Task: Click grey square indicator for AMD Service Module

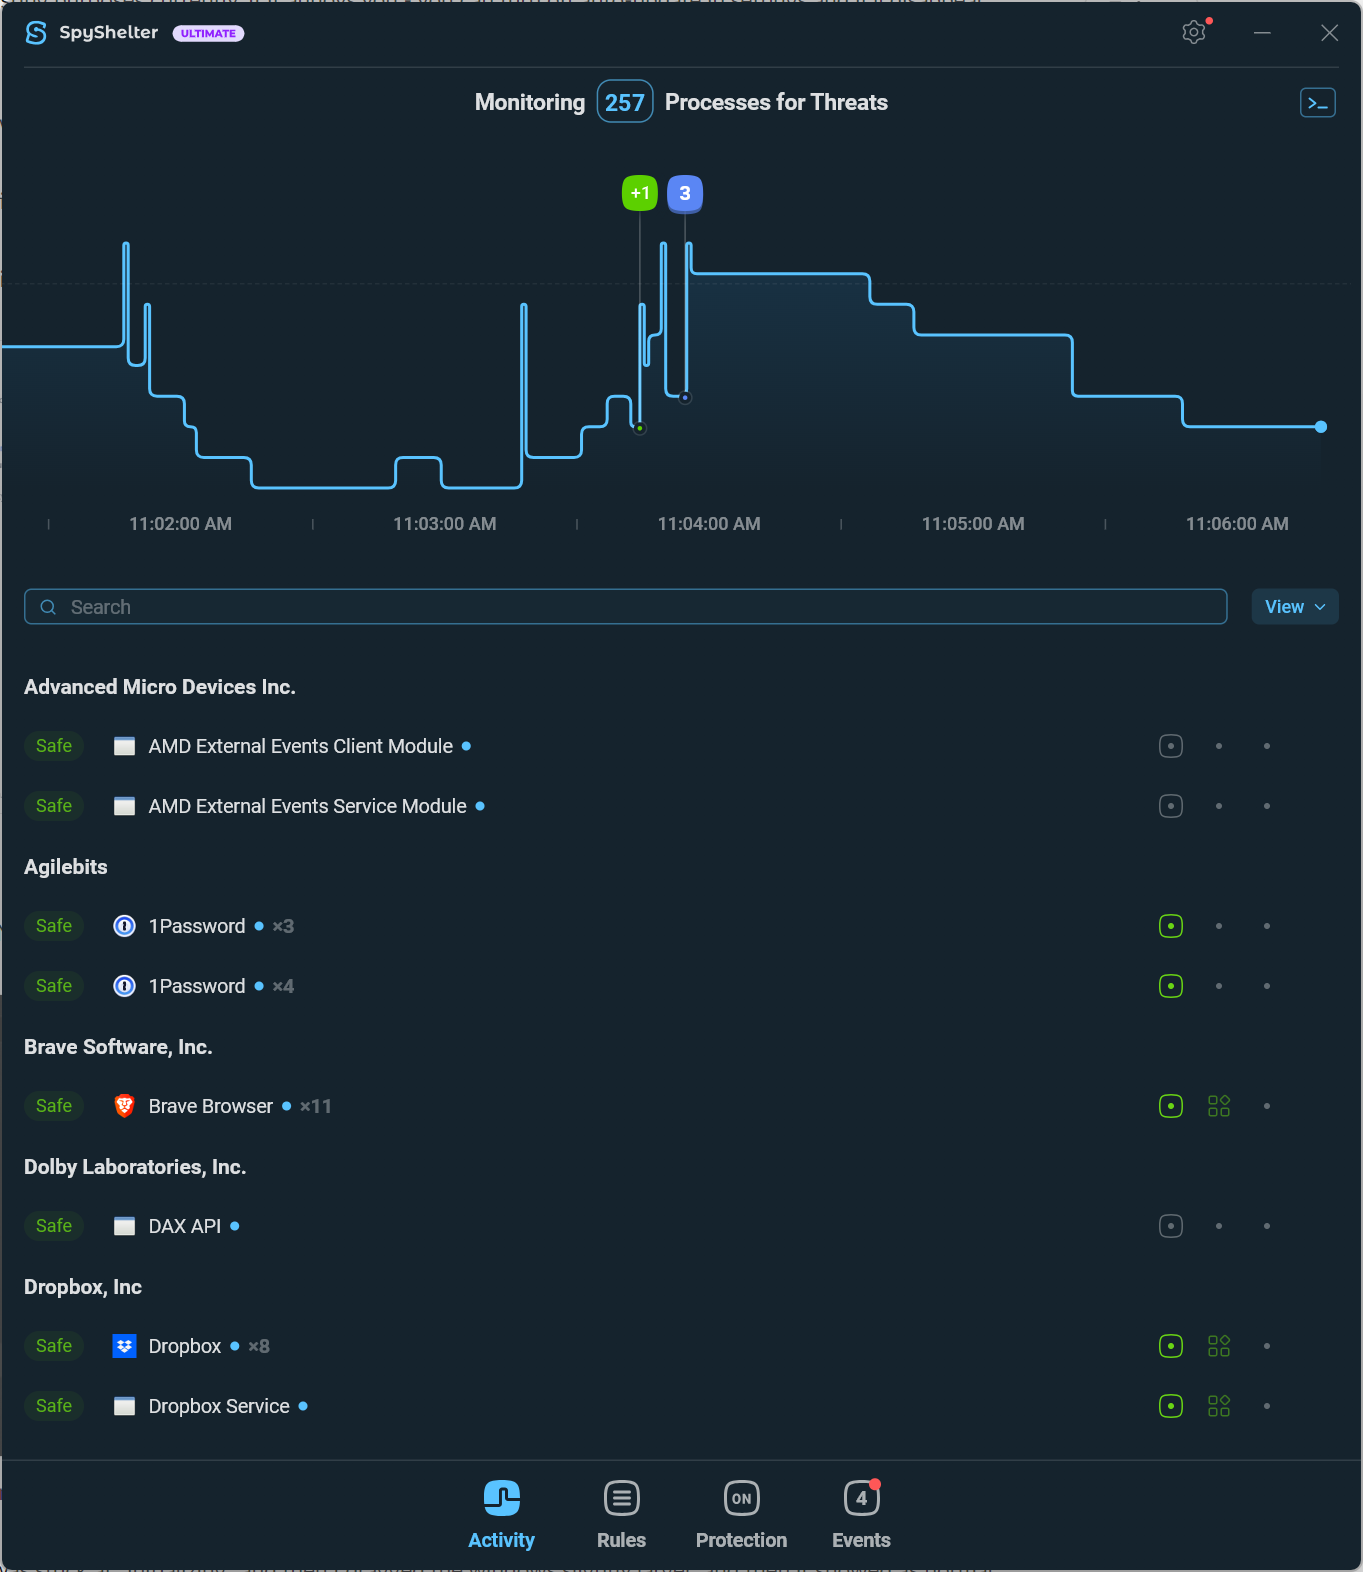Action: pyautogui.click(x=1171, y=806)
